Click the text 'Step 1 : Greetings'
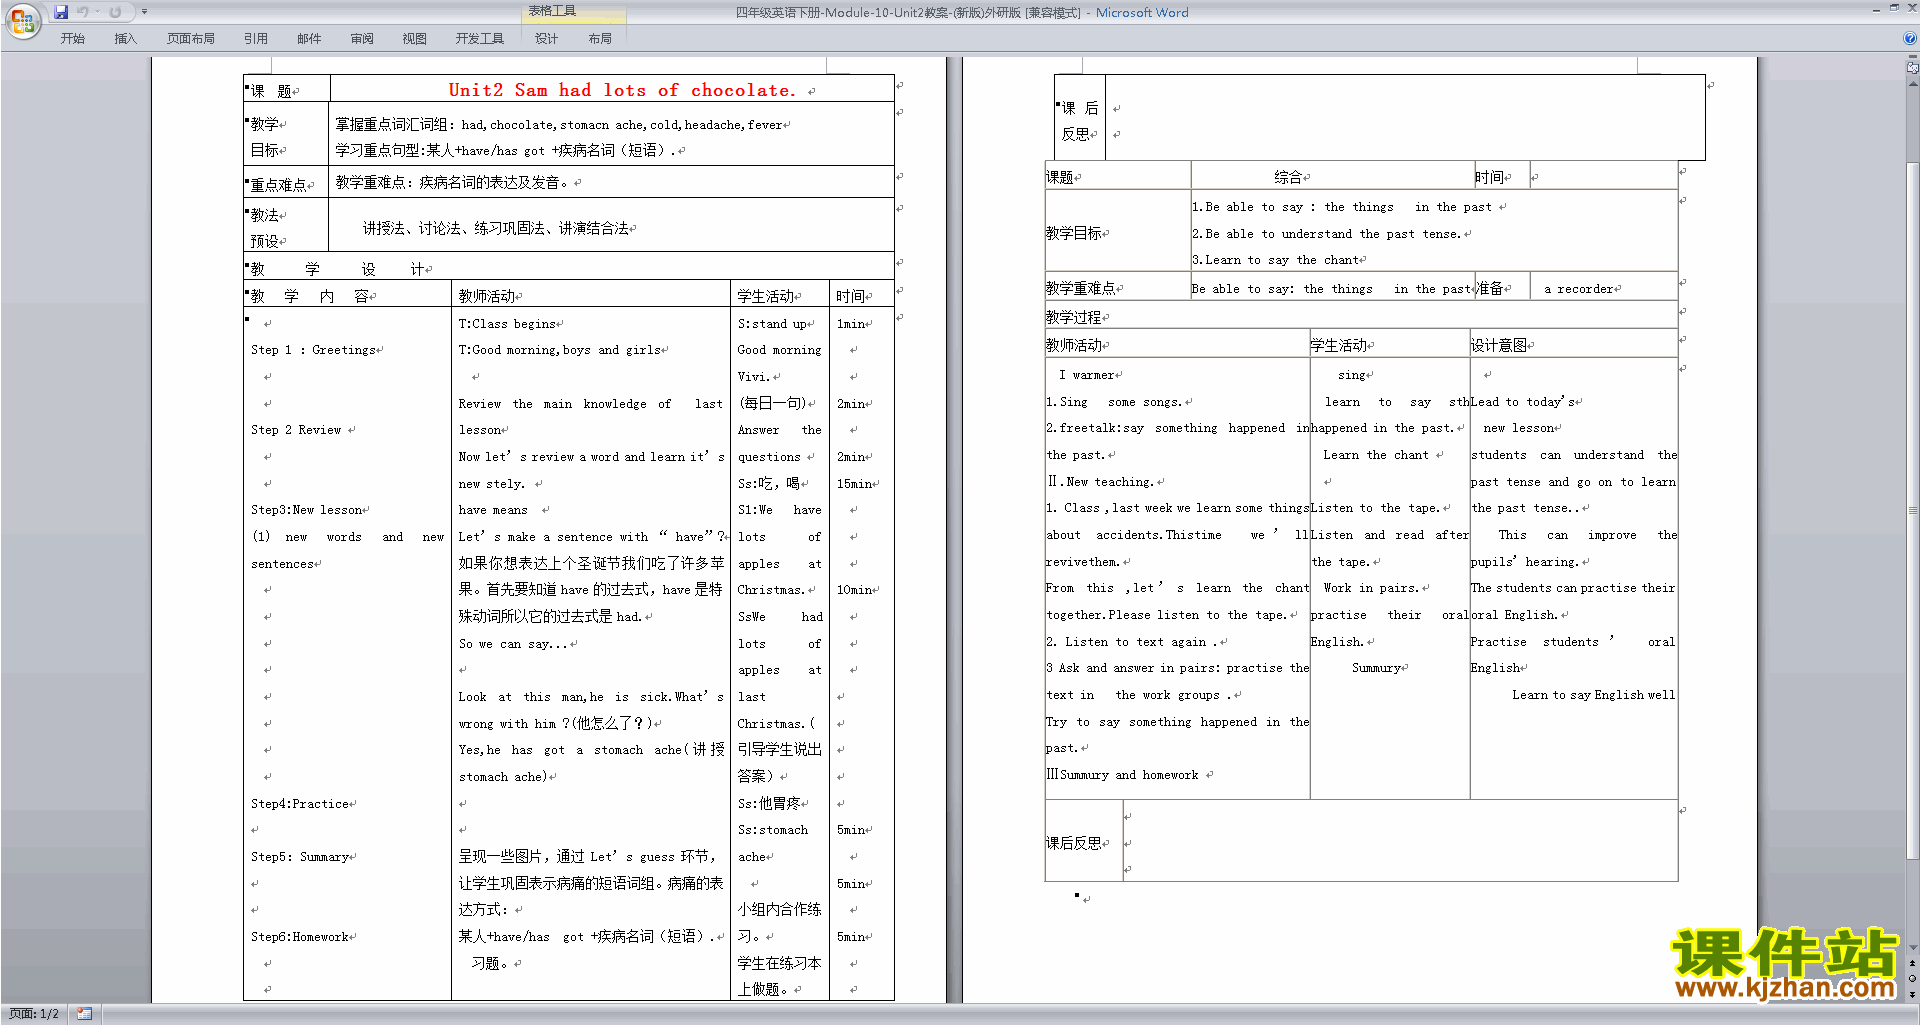 pos(314,350)
